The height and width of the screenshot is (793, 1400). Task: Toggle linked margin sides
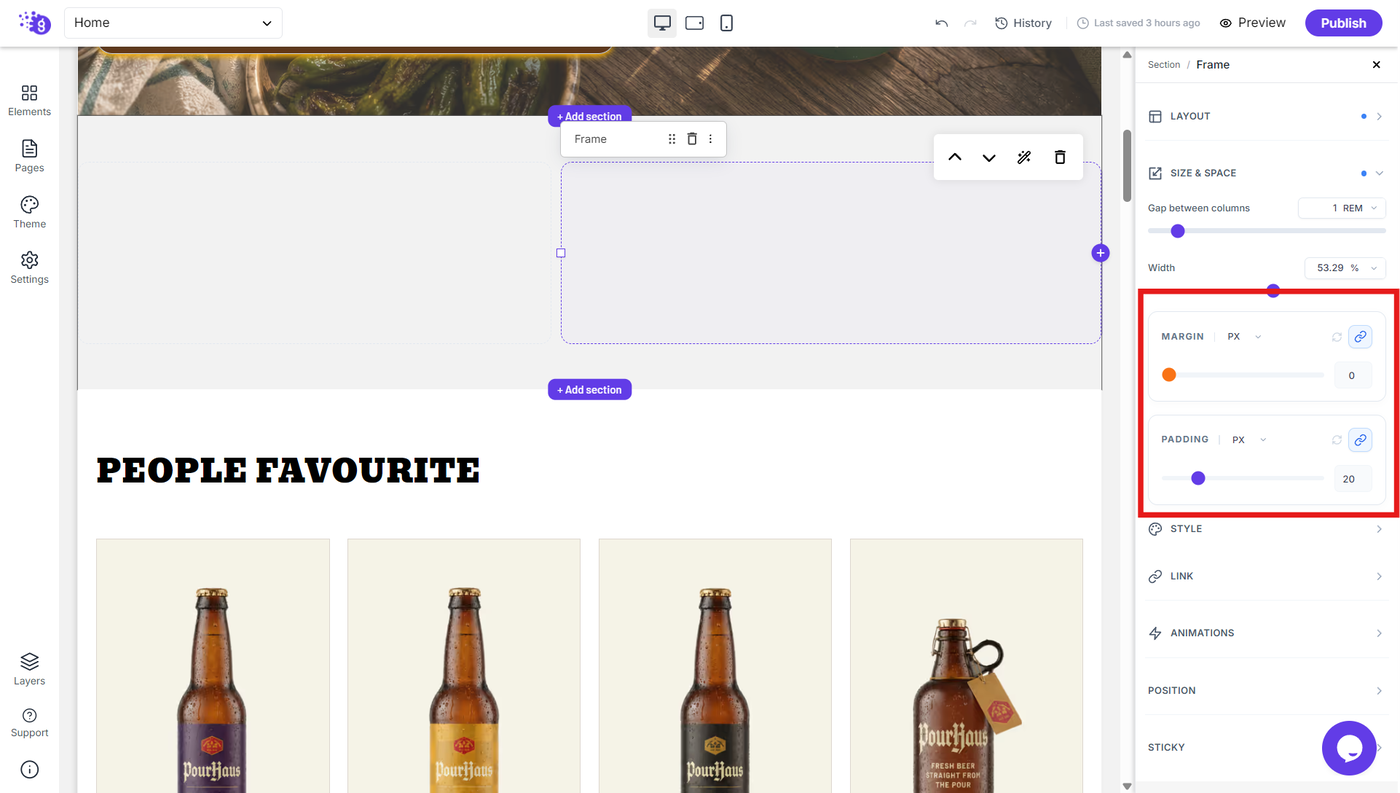(1360, 337)
